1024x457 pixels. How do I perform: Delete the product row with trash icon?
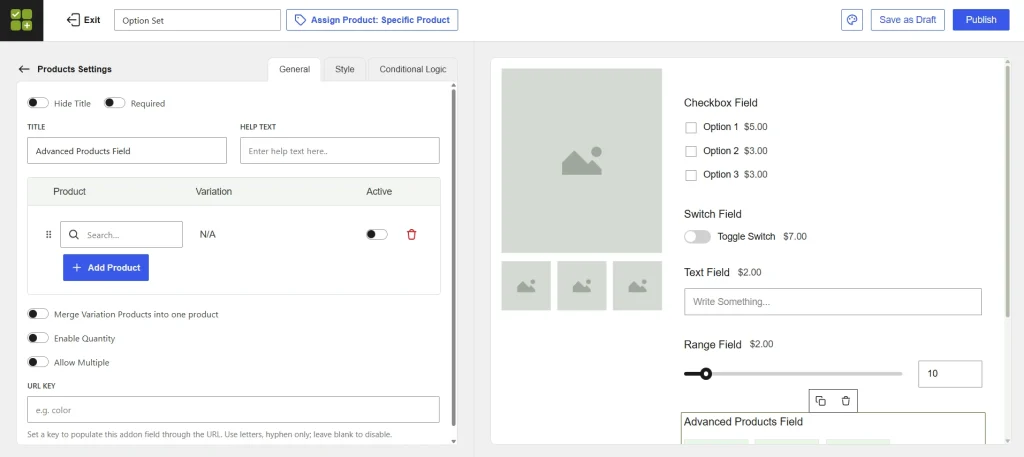click(411, 234)
